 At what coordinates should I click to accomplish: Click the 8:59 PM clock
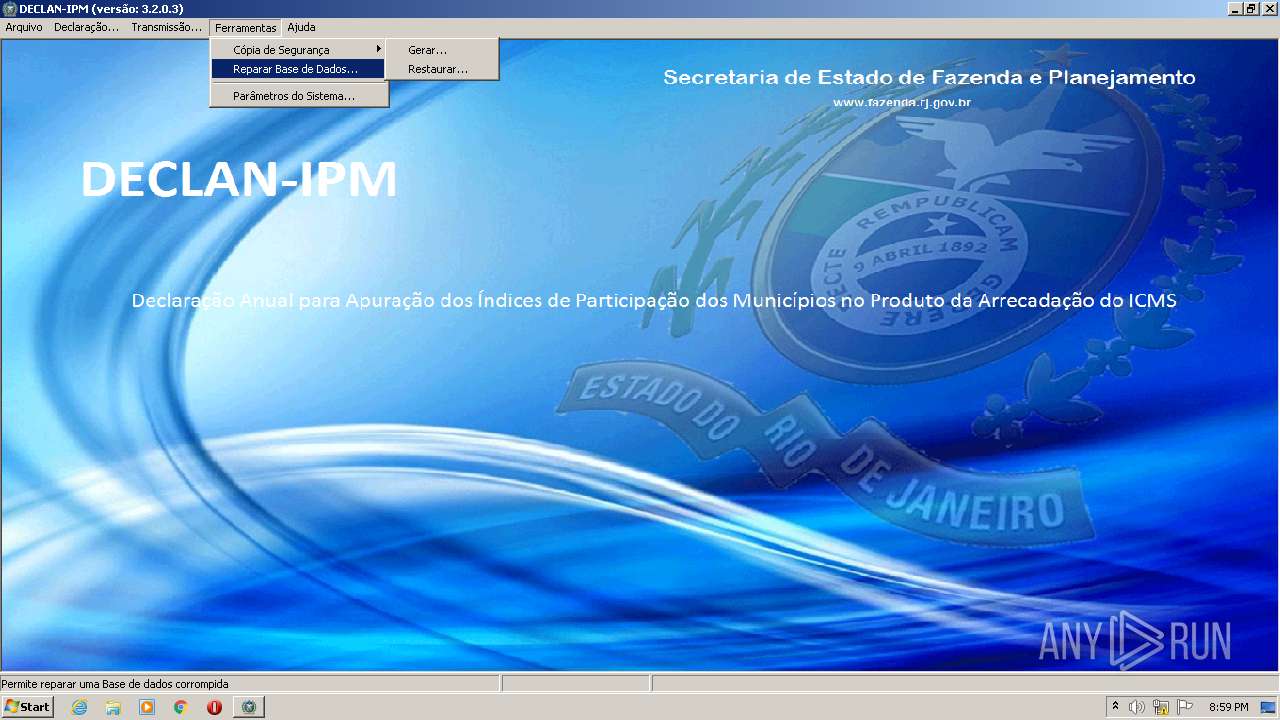click(x=1228, y=707)
